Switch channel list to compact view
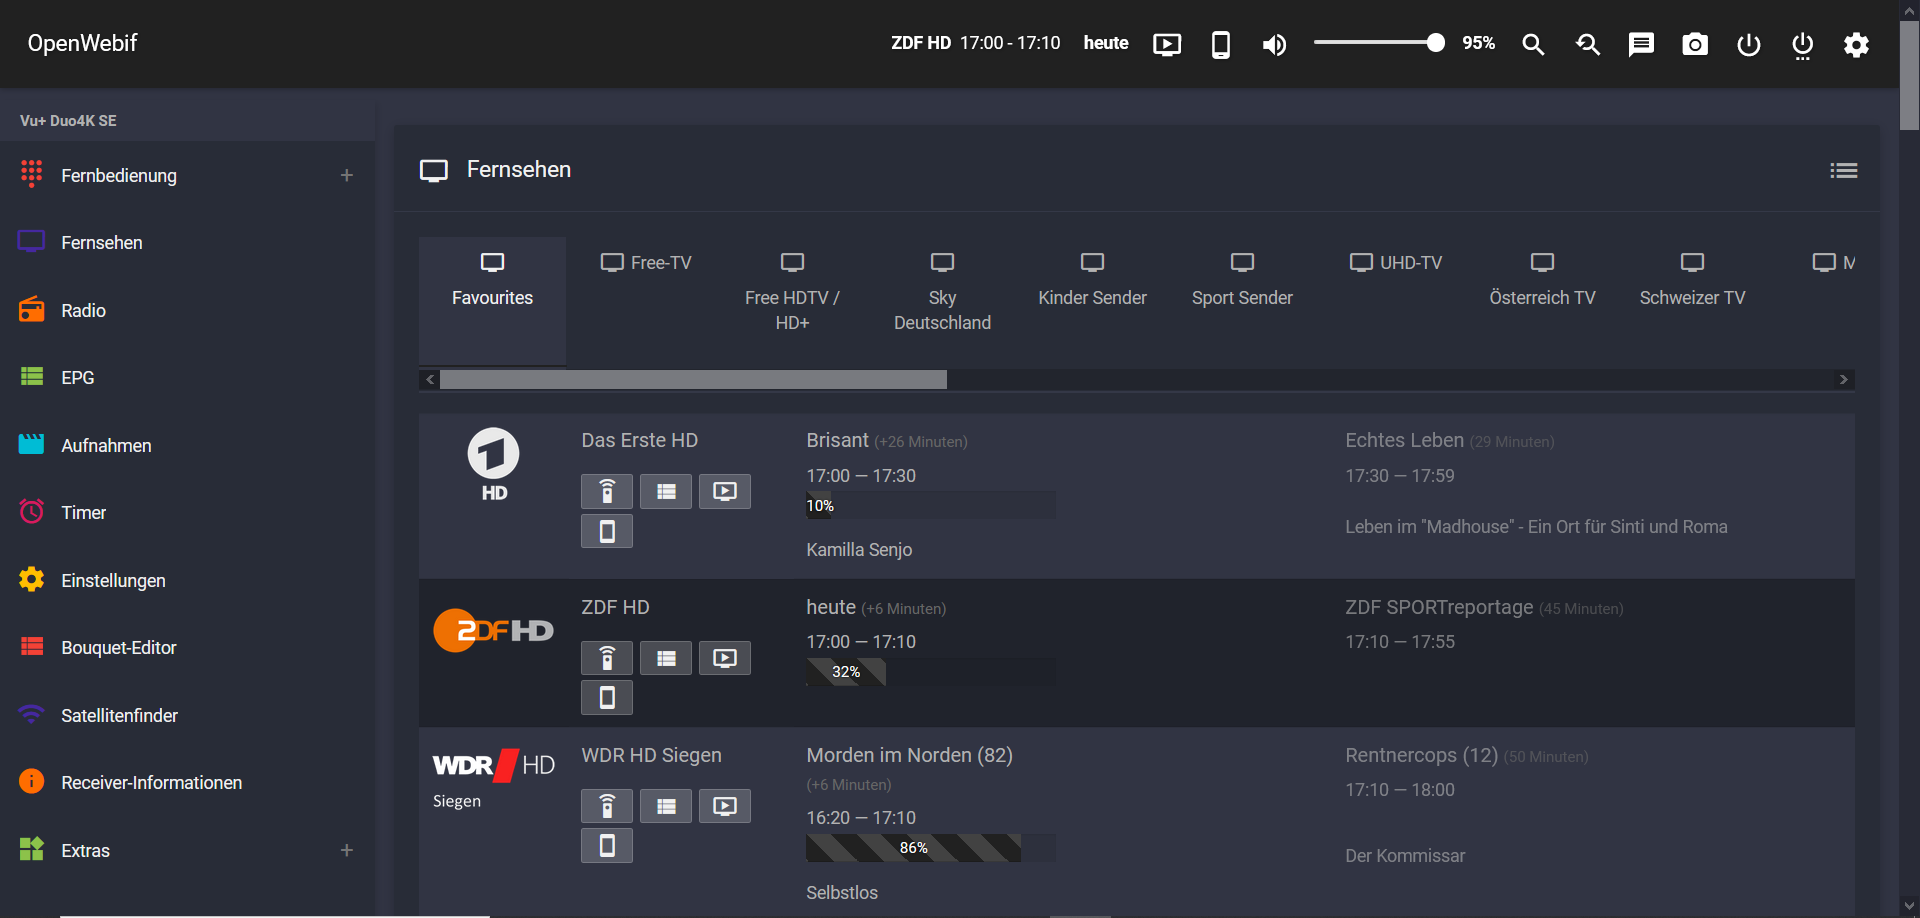 (x=1844, y=170)
